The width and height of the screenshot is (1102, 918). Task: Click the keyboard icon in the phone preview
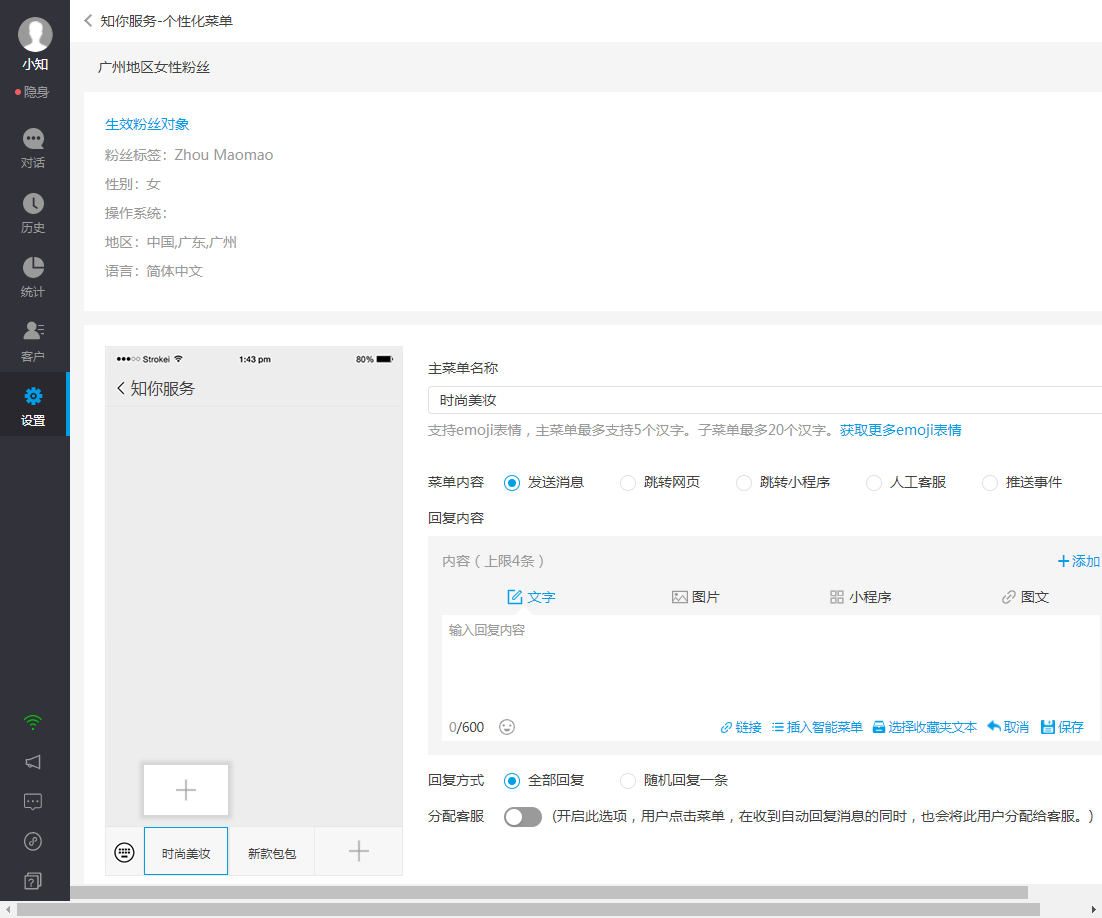tap(122, 851)
